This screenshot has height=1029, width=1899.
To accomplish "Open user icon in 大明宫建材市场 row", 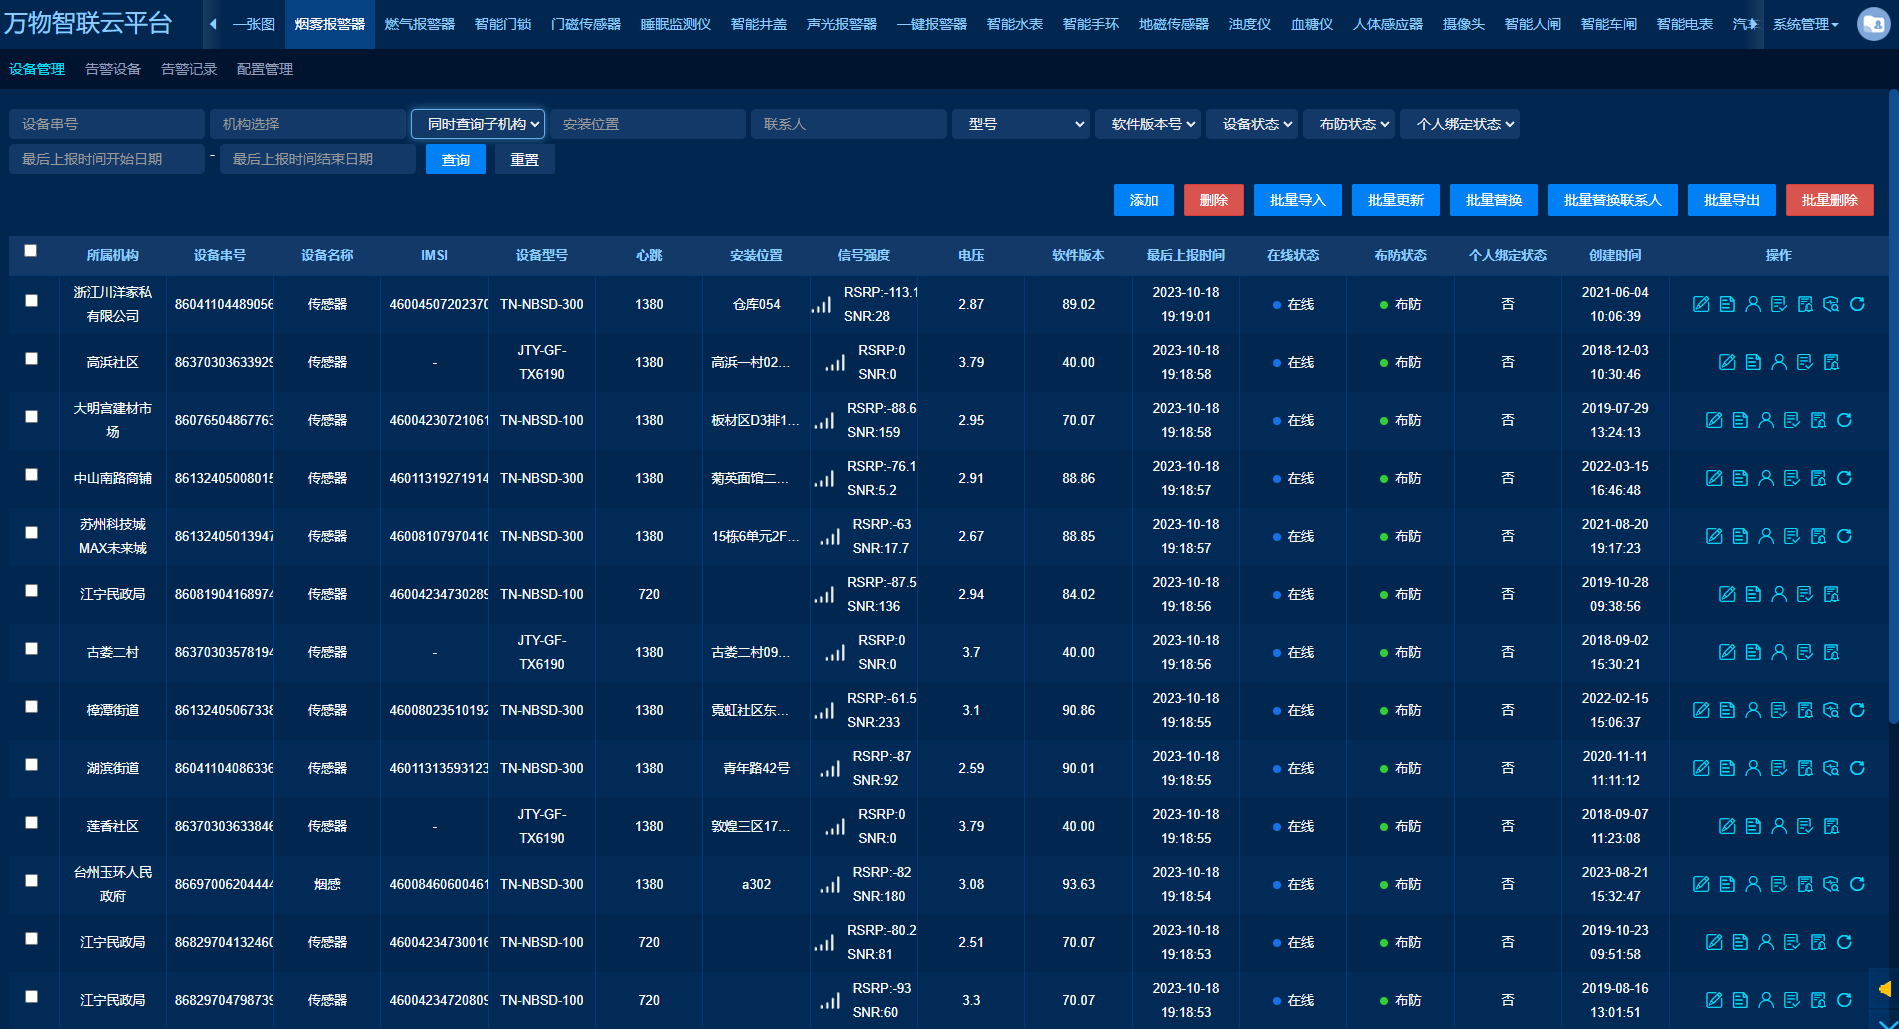I will [x=1766, y=420].
